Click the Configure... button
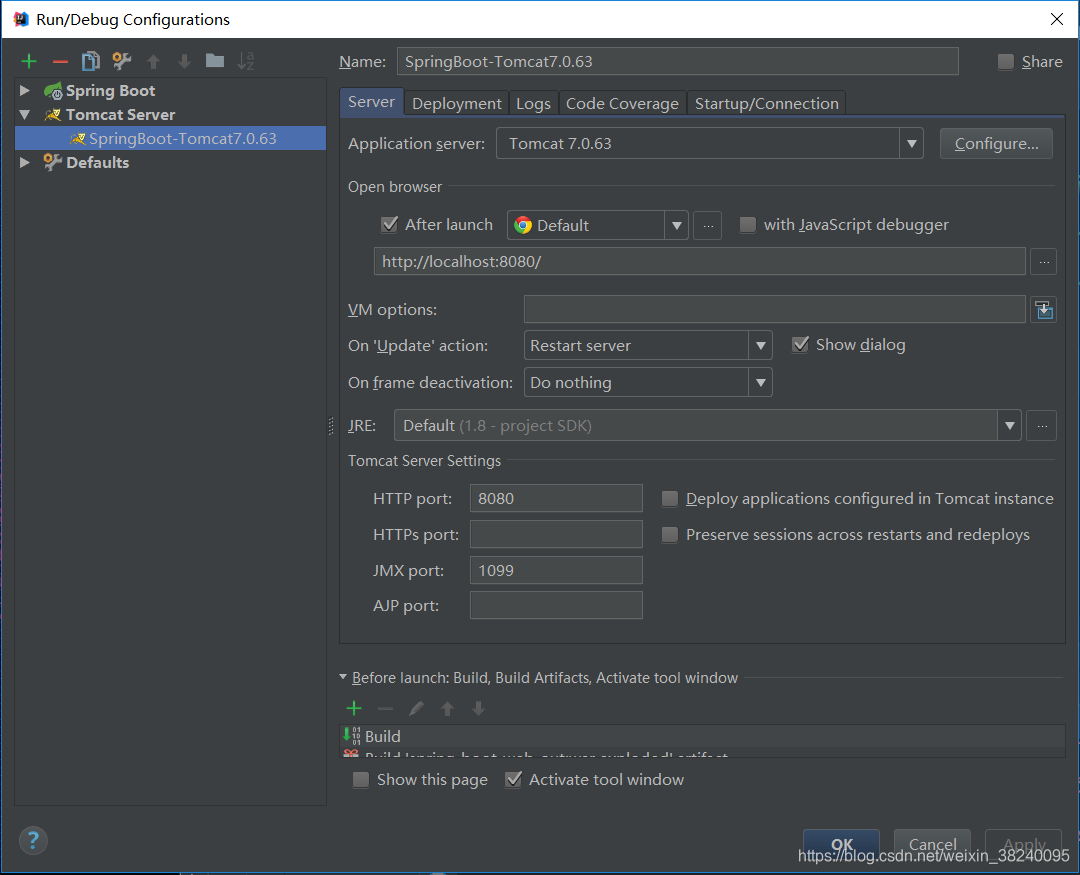The width and height of the screenshot is (1080, 875). 996,143
